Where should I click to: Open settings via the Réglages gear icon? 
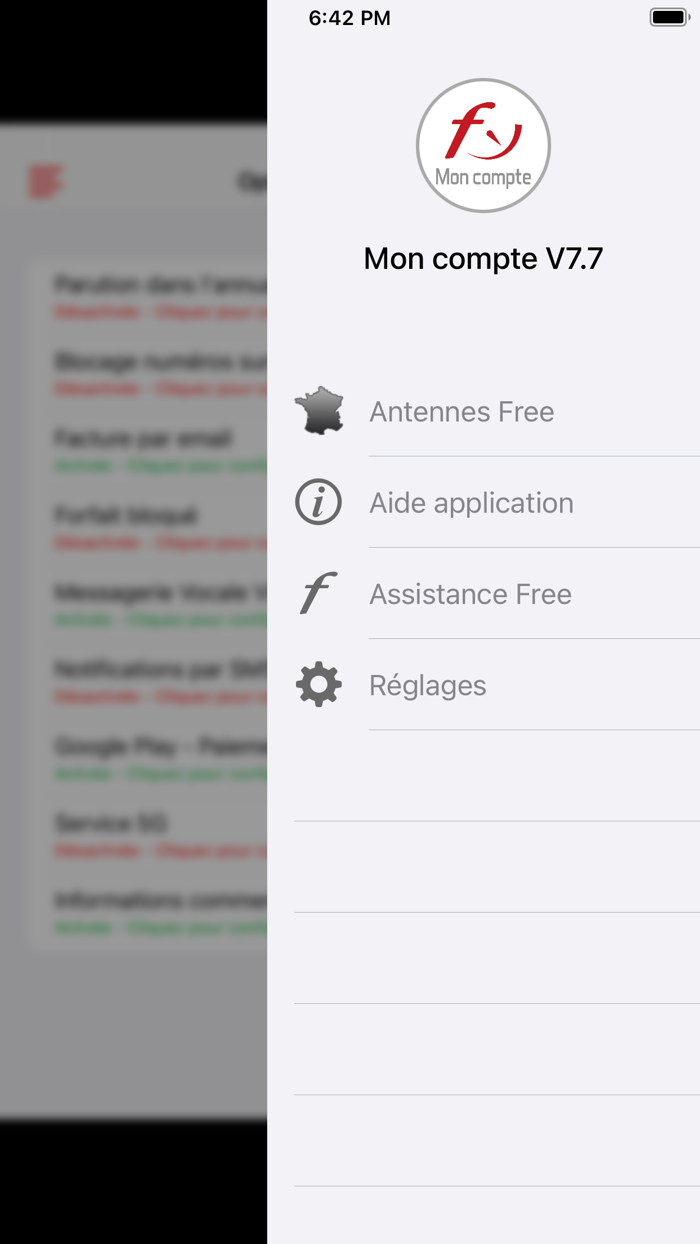click(318, 684)
